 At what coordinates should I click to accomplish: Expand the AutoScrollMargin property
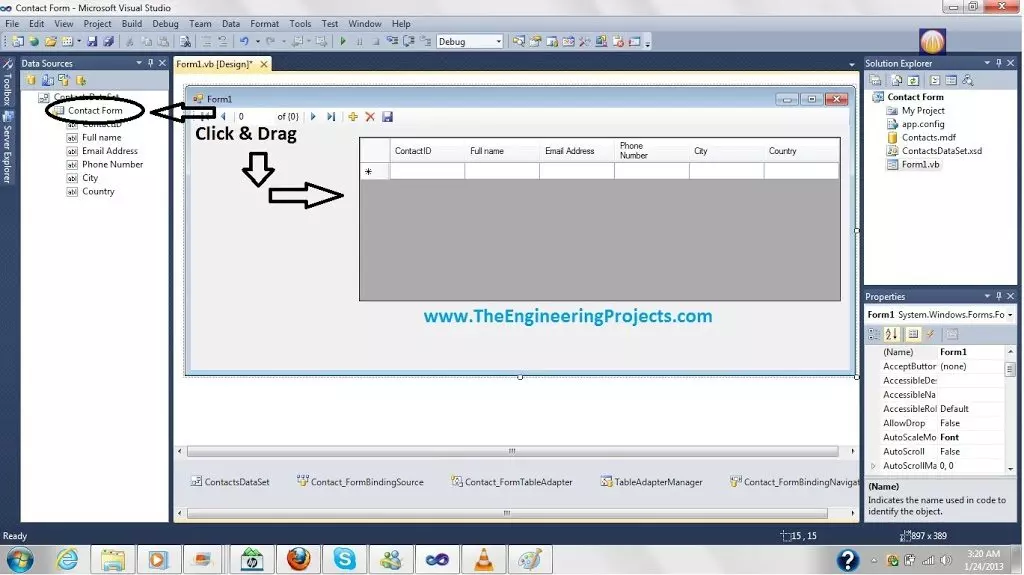coord(873,466)
